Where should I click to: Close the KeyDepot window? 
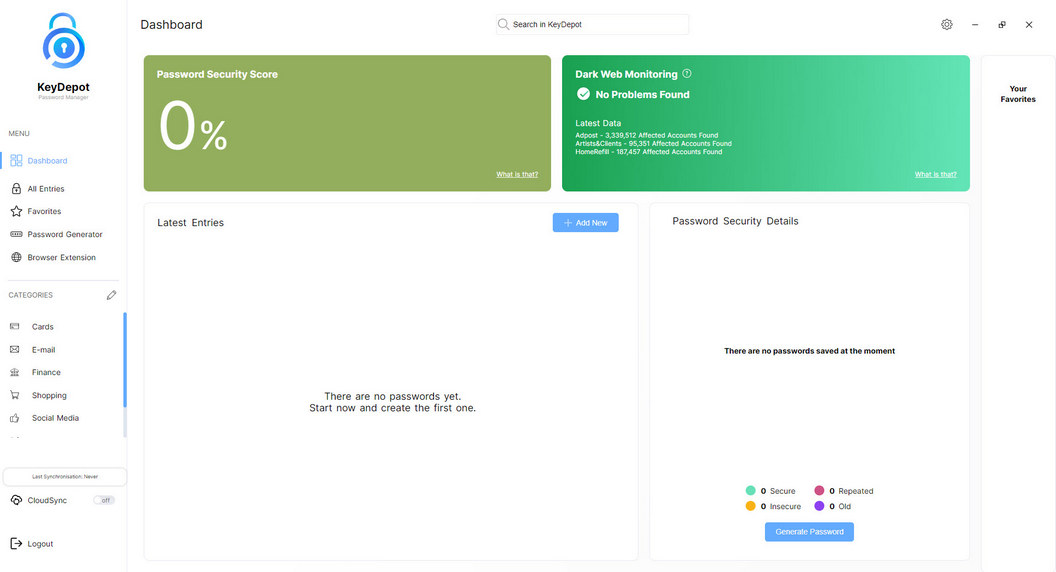[x=1028, y=24]
